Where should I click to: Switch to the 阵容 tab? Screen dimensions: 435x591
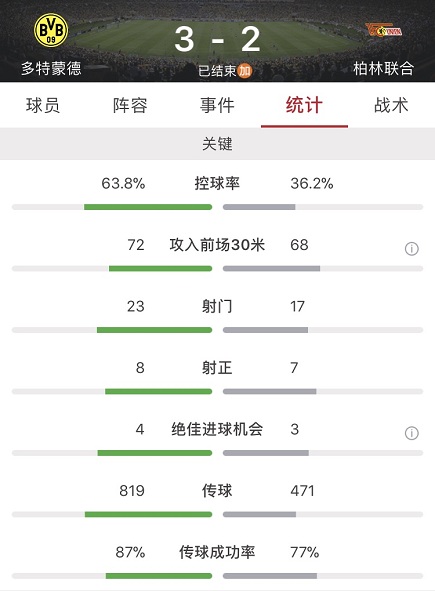tap(130, 105)
